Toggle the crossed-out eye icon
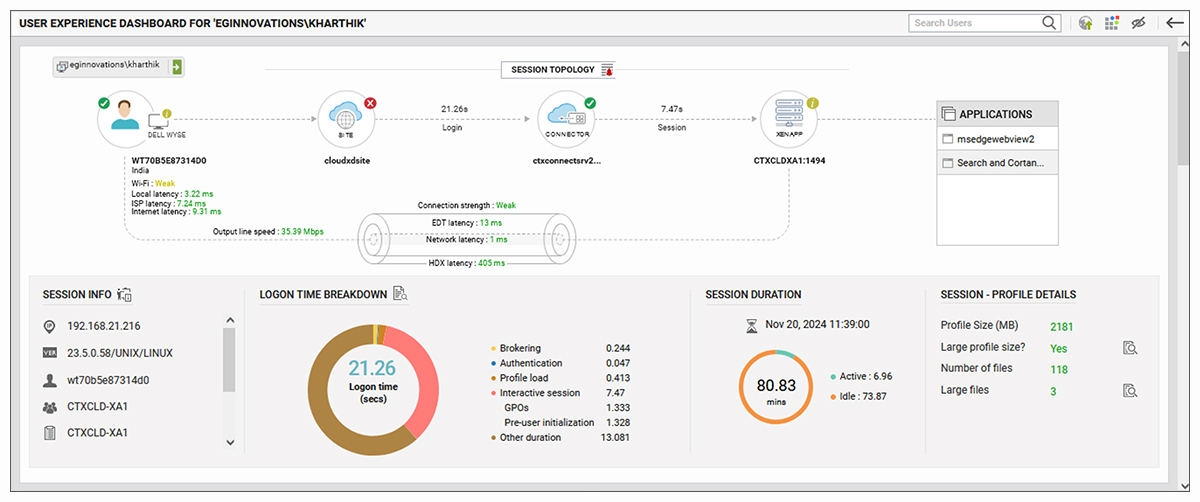The width and height of the screenshot is (1200, 502). click(1138, 23)
